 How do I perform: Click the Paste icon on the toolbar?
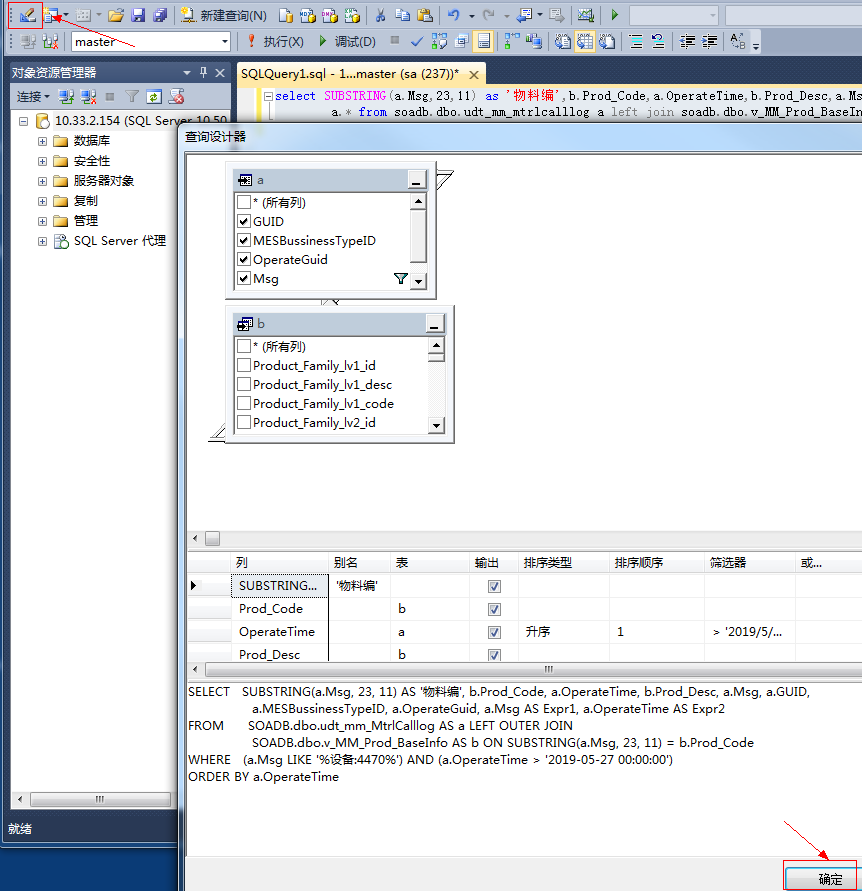click(424, 14)
